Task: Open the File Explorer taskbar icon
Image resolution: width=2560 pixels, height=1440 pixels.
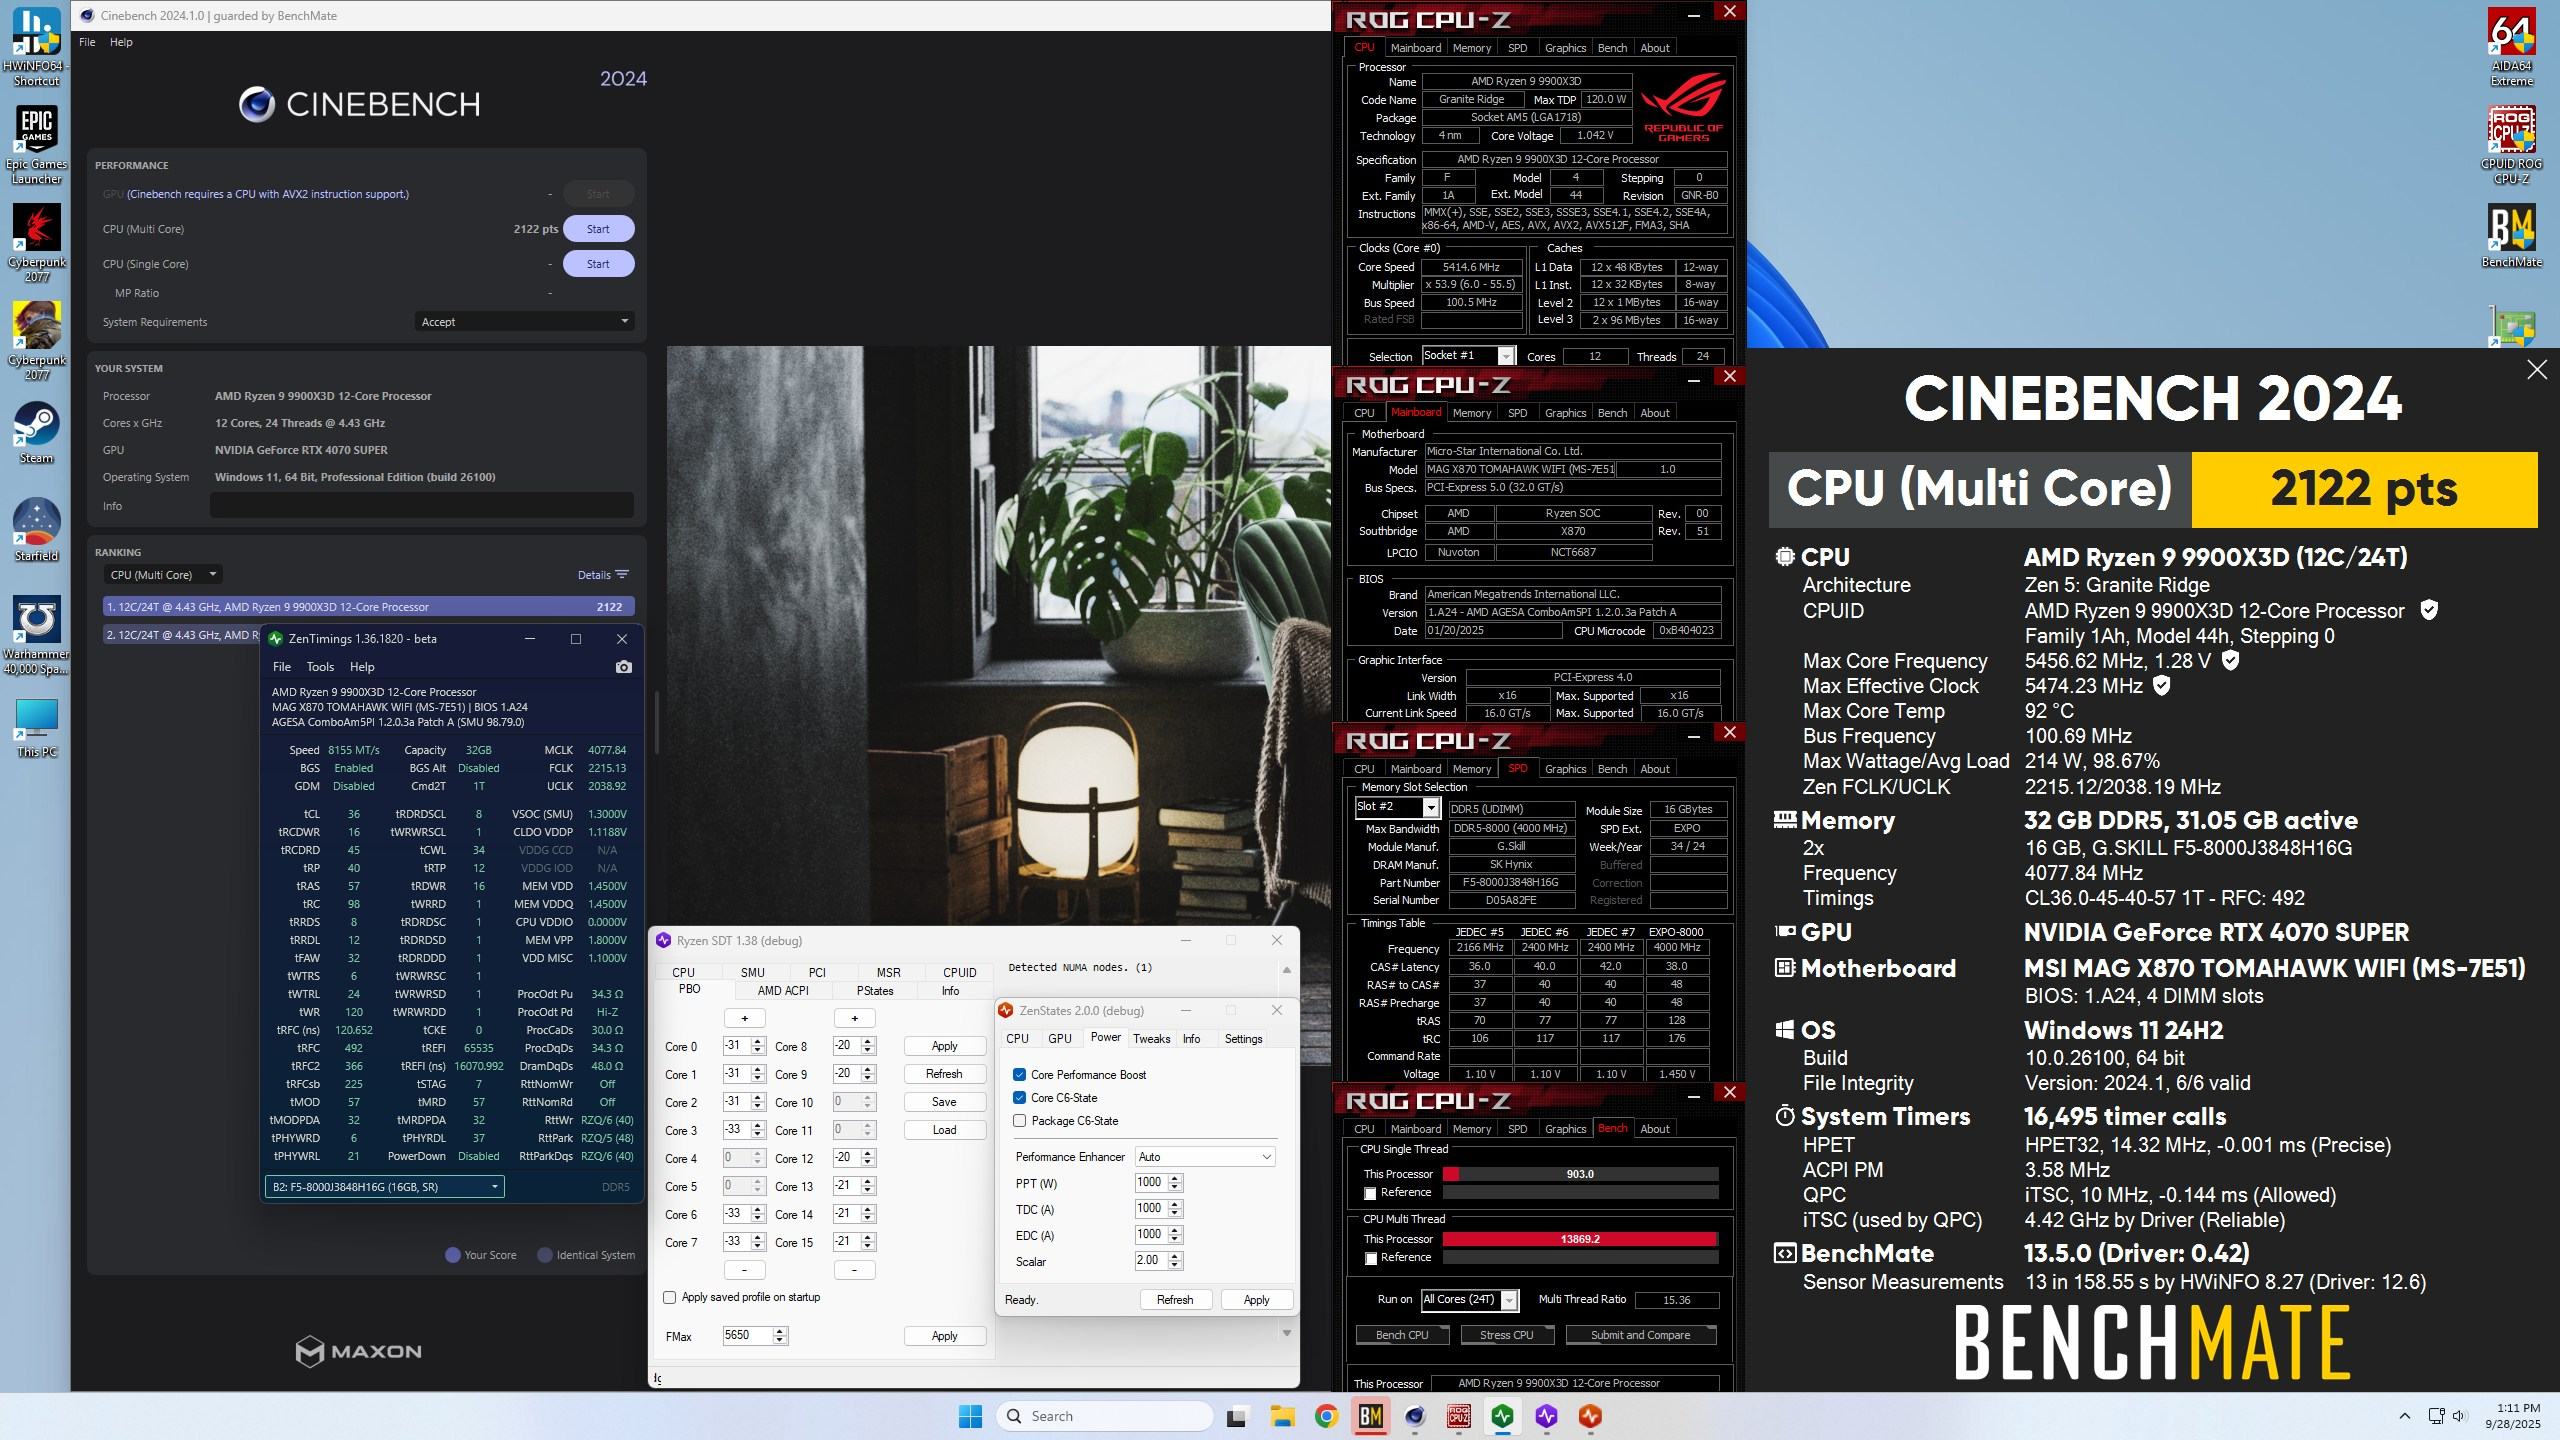Action: (x=1282, y=1416)
